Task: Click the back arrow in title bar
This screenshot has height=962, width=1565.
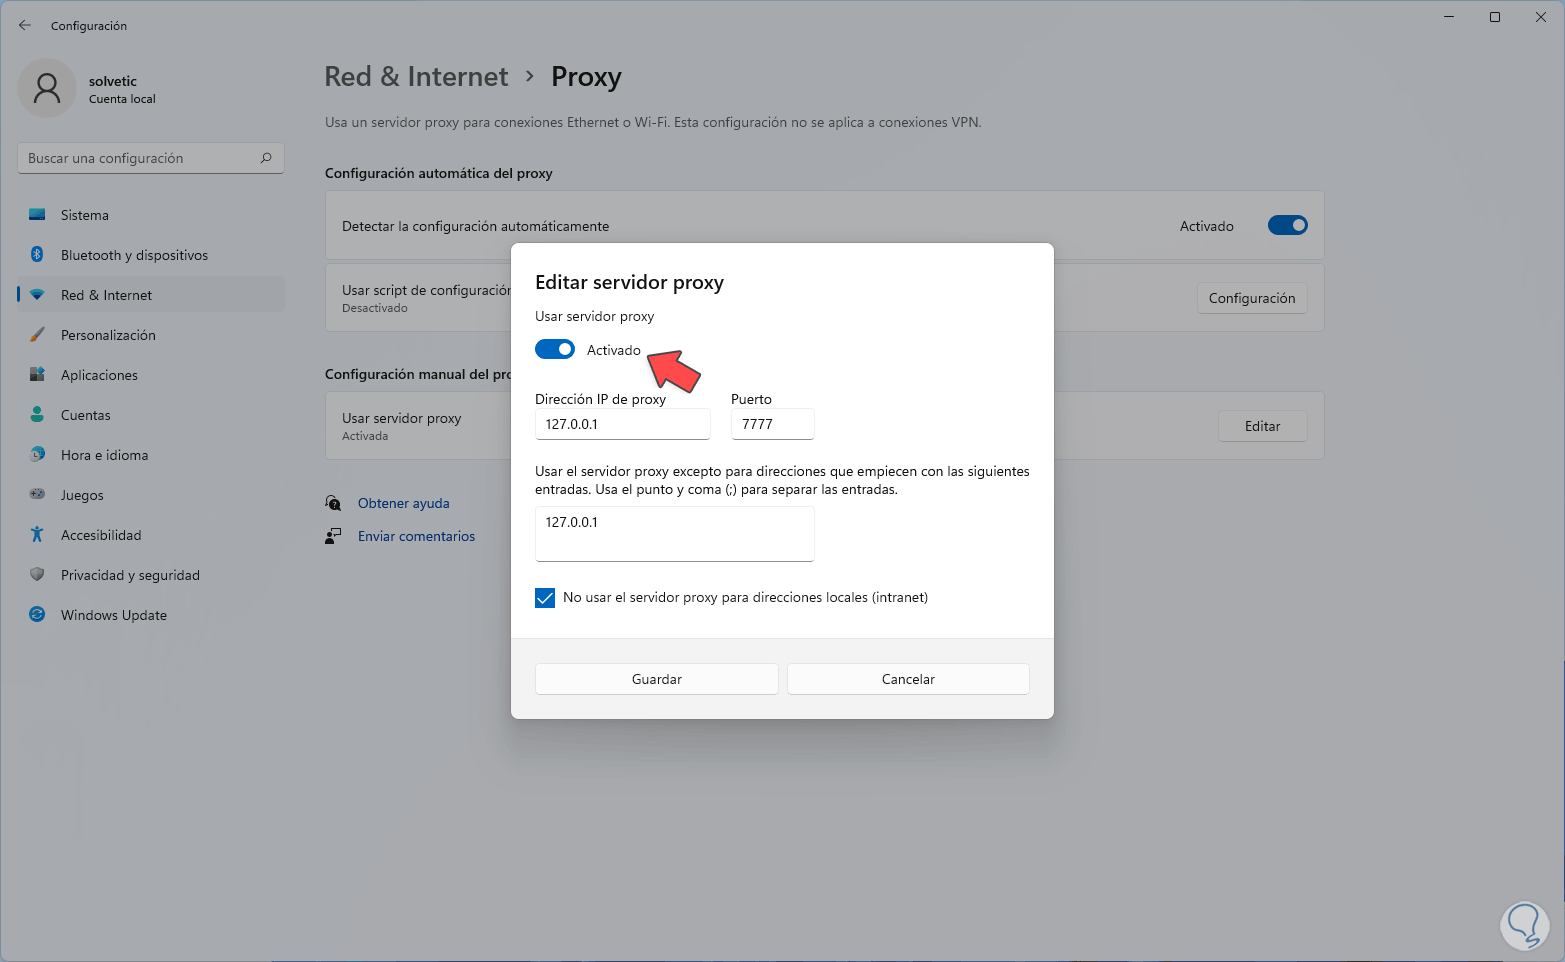Action: 25,25
